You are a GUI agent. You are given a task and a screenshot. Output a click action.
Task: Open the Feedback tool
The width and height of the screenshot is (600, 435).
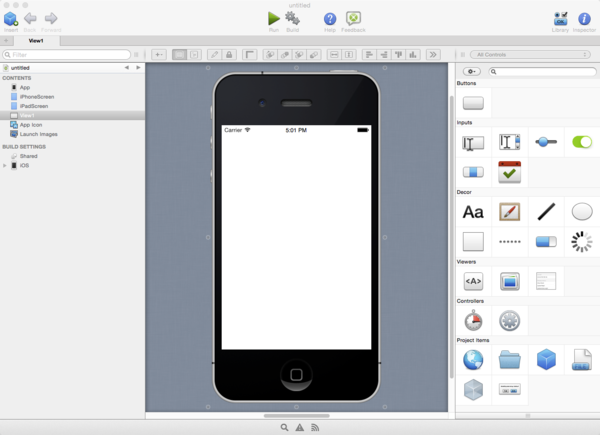click(x=353, y=18)
